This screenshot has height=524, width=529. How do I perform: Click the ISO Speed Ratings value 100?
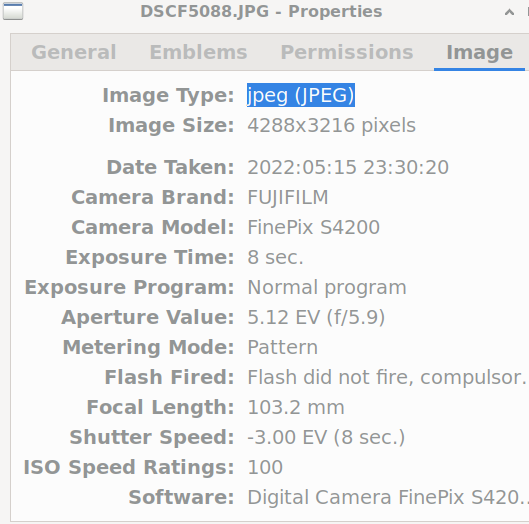[265, 467]
